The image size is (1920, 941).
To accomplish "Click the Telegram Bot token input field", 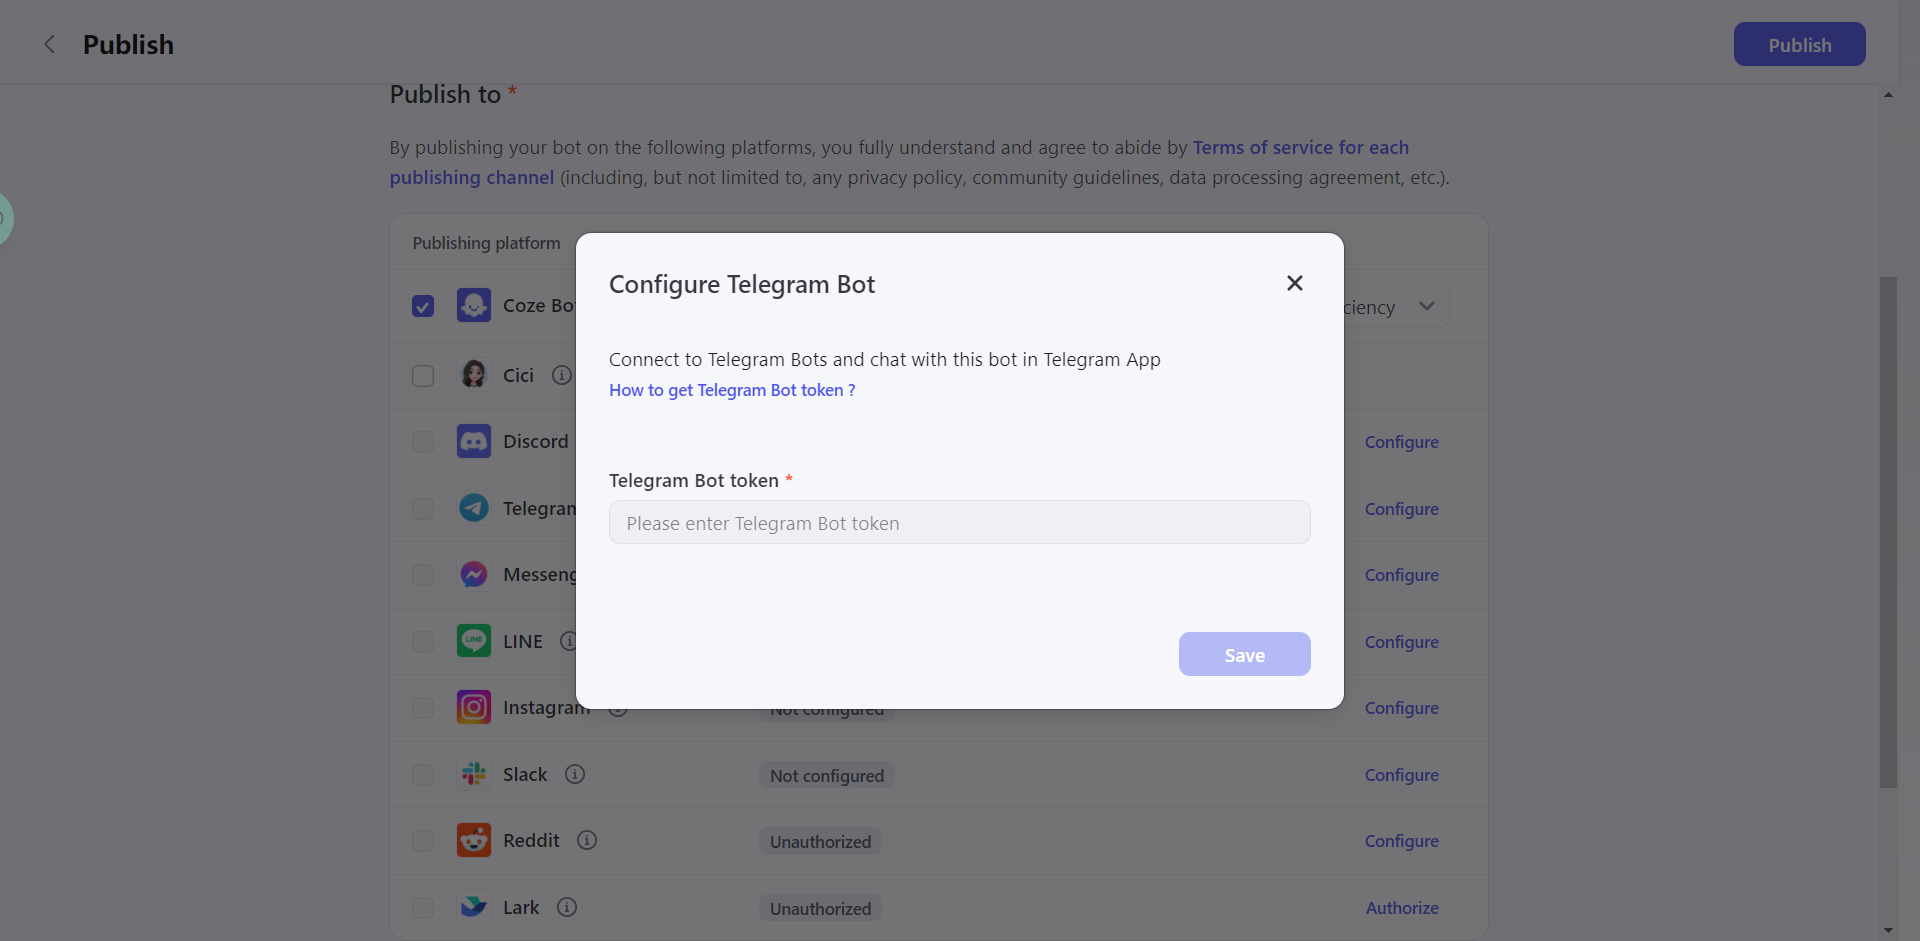I will coord(959,523).
